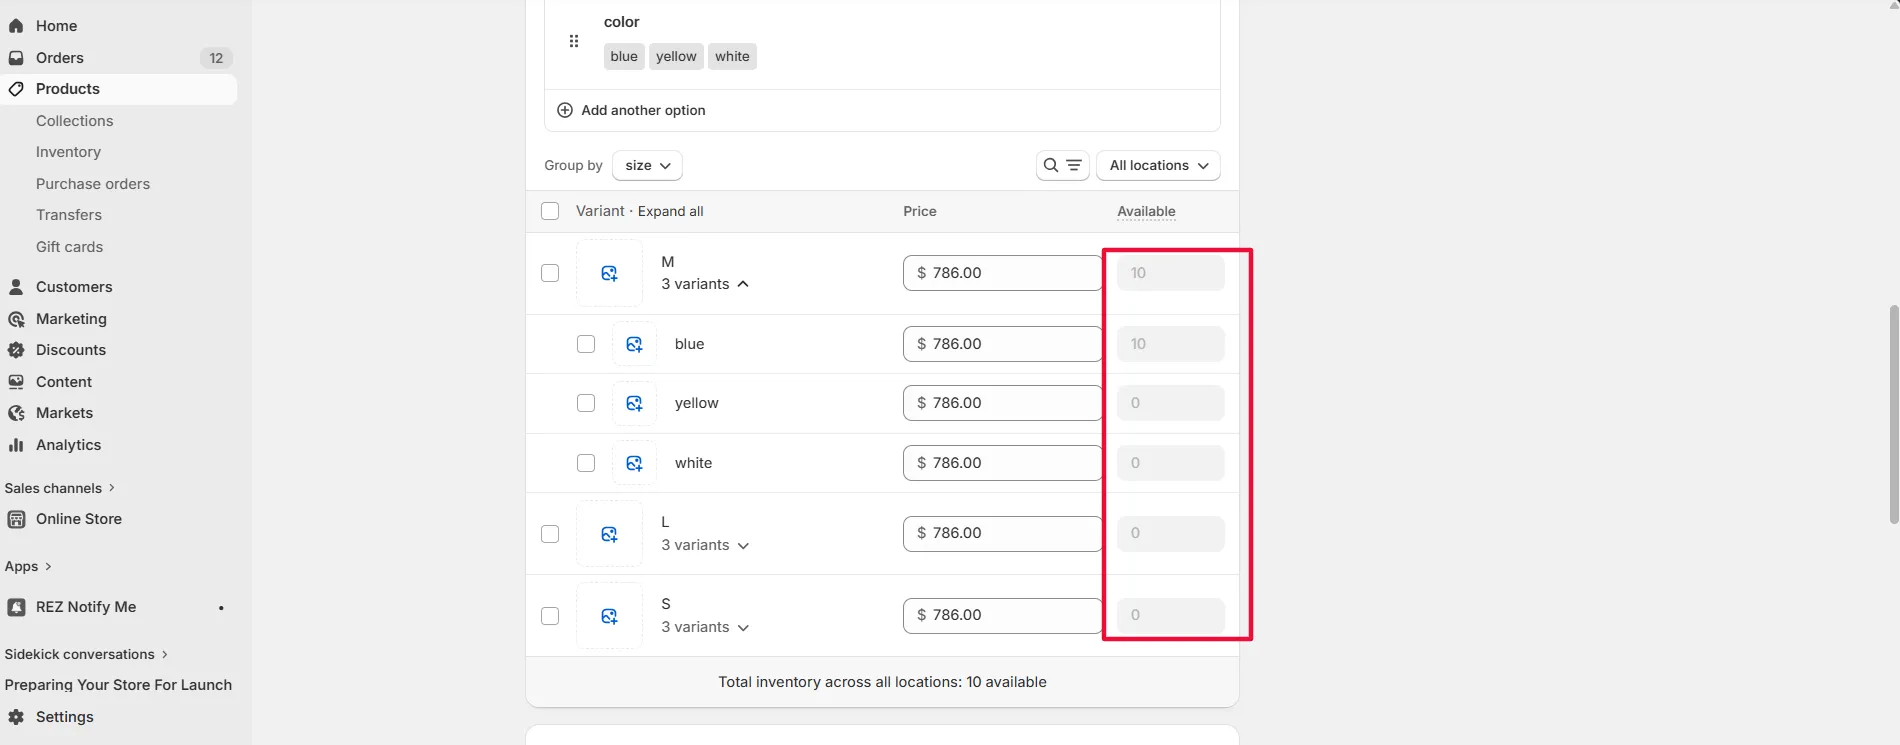This screenshot has width=1900, height=745.
Task: Tick the S variant group checkbox
Action: tap(550, 616)
